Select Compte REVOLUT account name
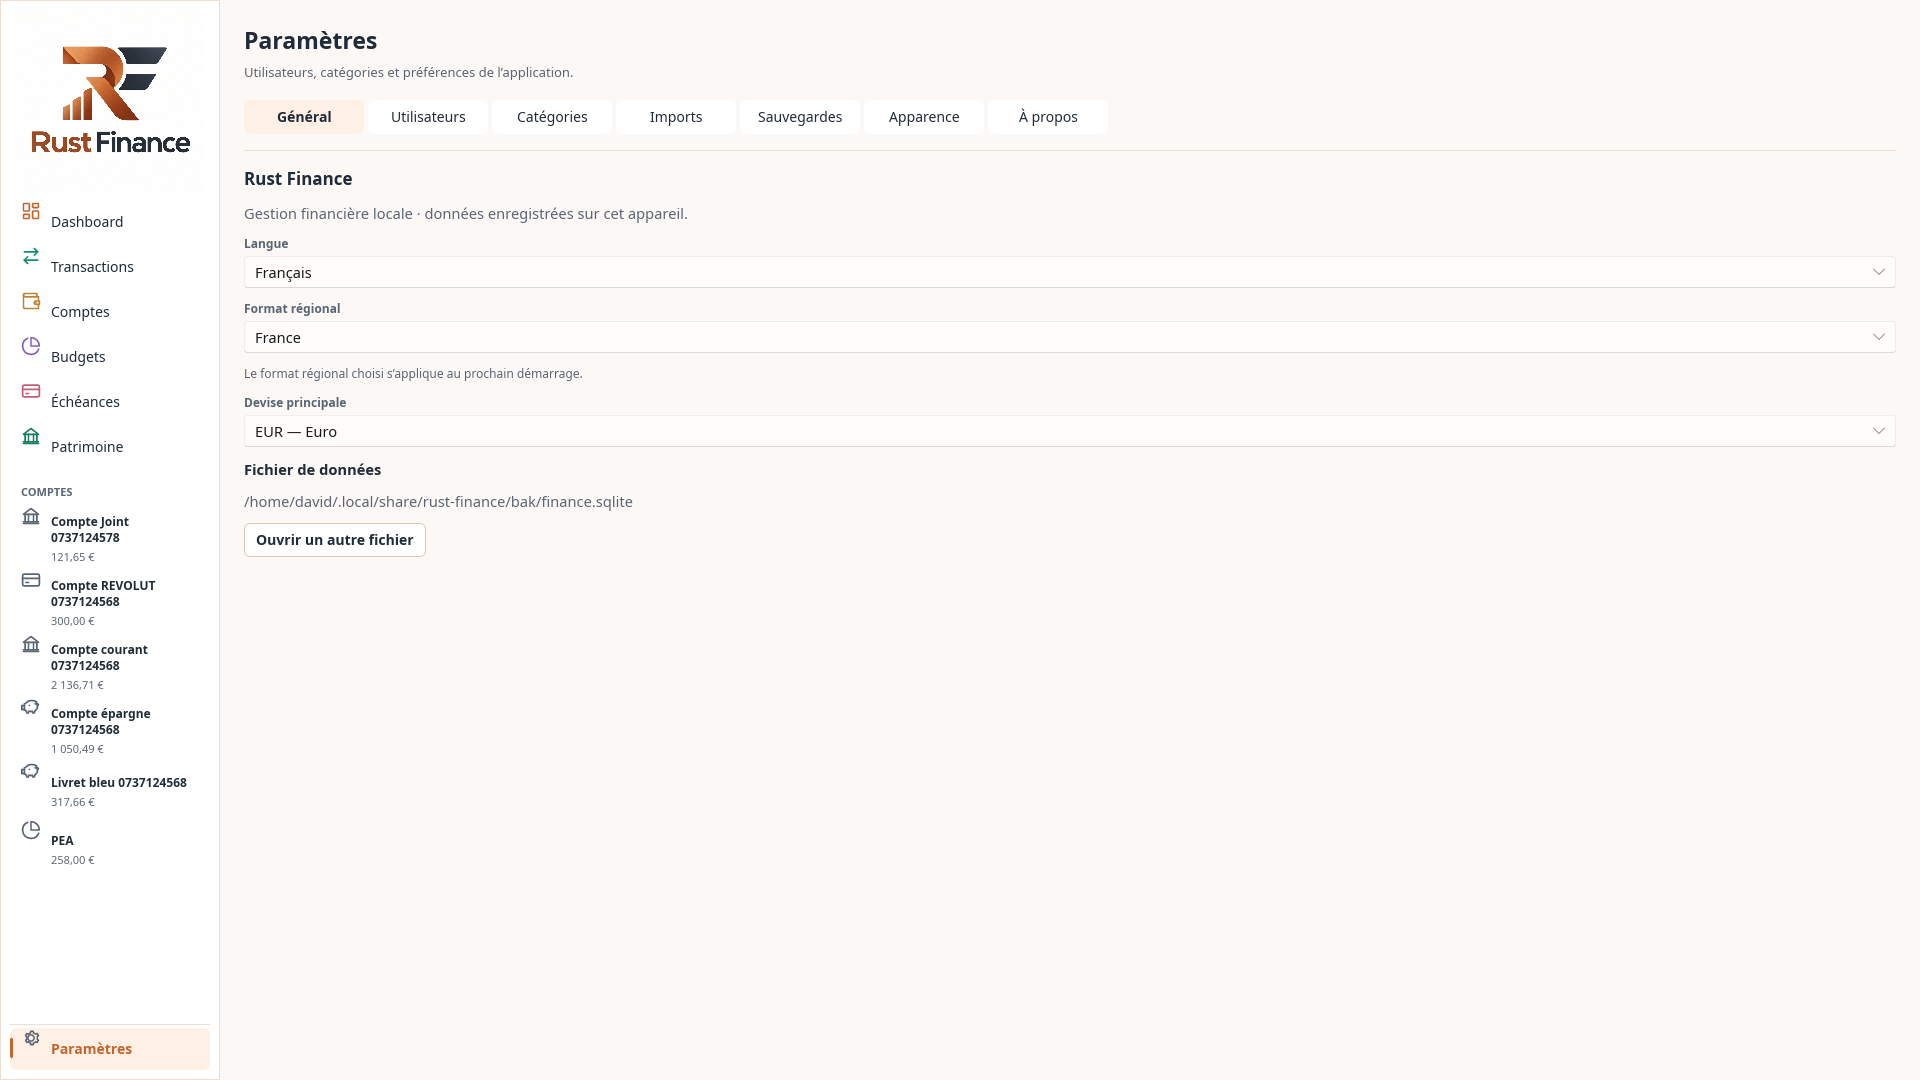This screenshot has height=1080, width=1920. [x=103, y=594]
